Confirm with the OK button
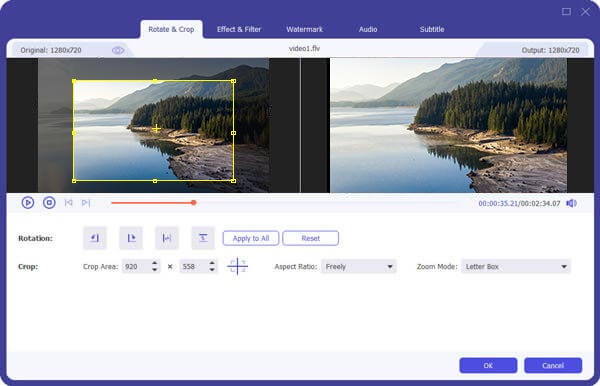600x386 pixels. 488,365
